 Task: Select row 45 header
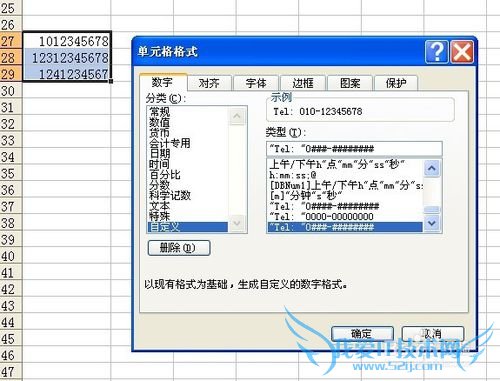click(11, 339)
